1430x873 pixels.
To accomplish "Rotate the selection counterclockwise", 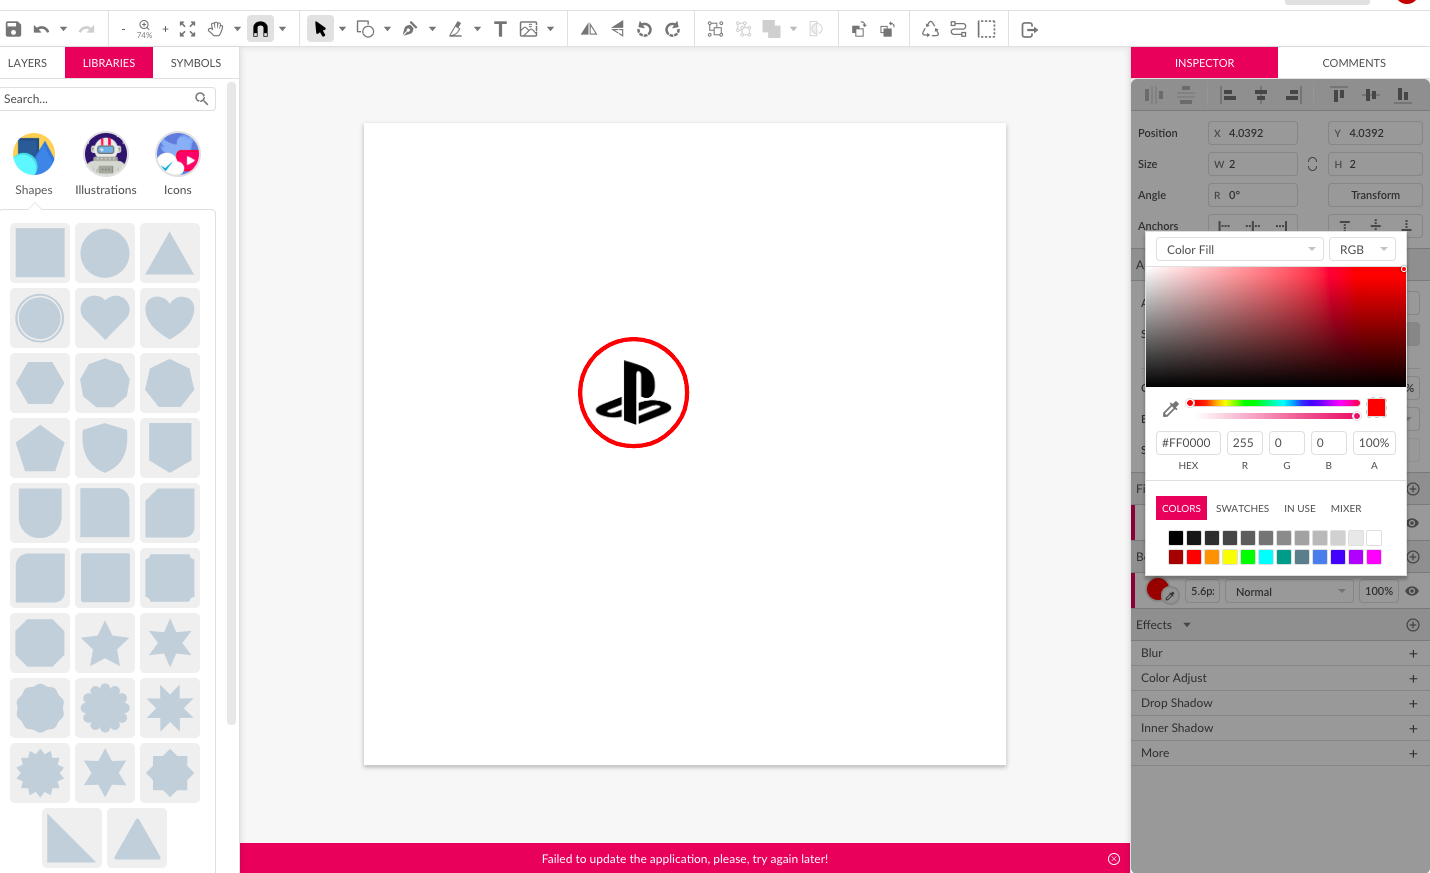I will coord(645,28).
